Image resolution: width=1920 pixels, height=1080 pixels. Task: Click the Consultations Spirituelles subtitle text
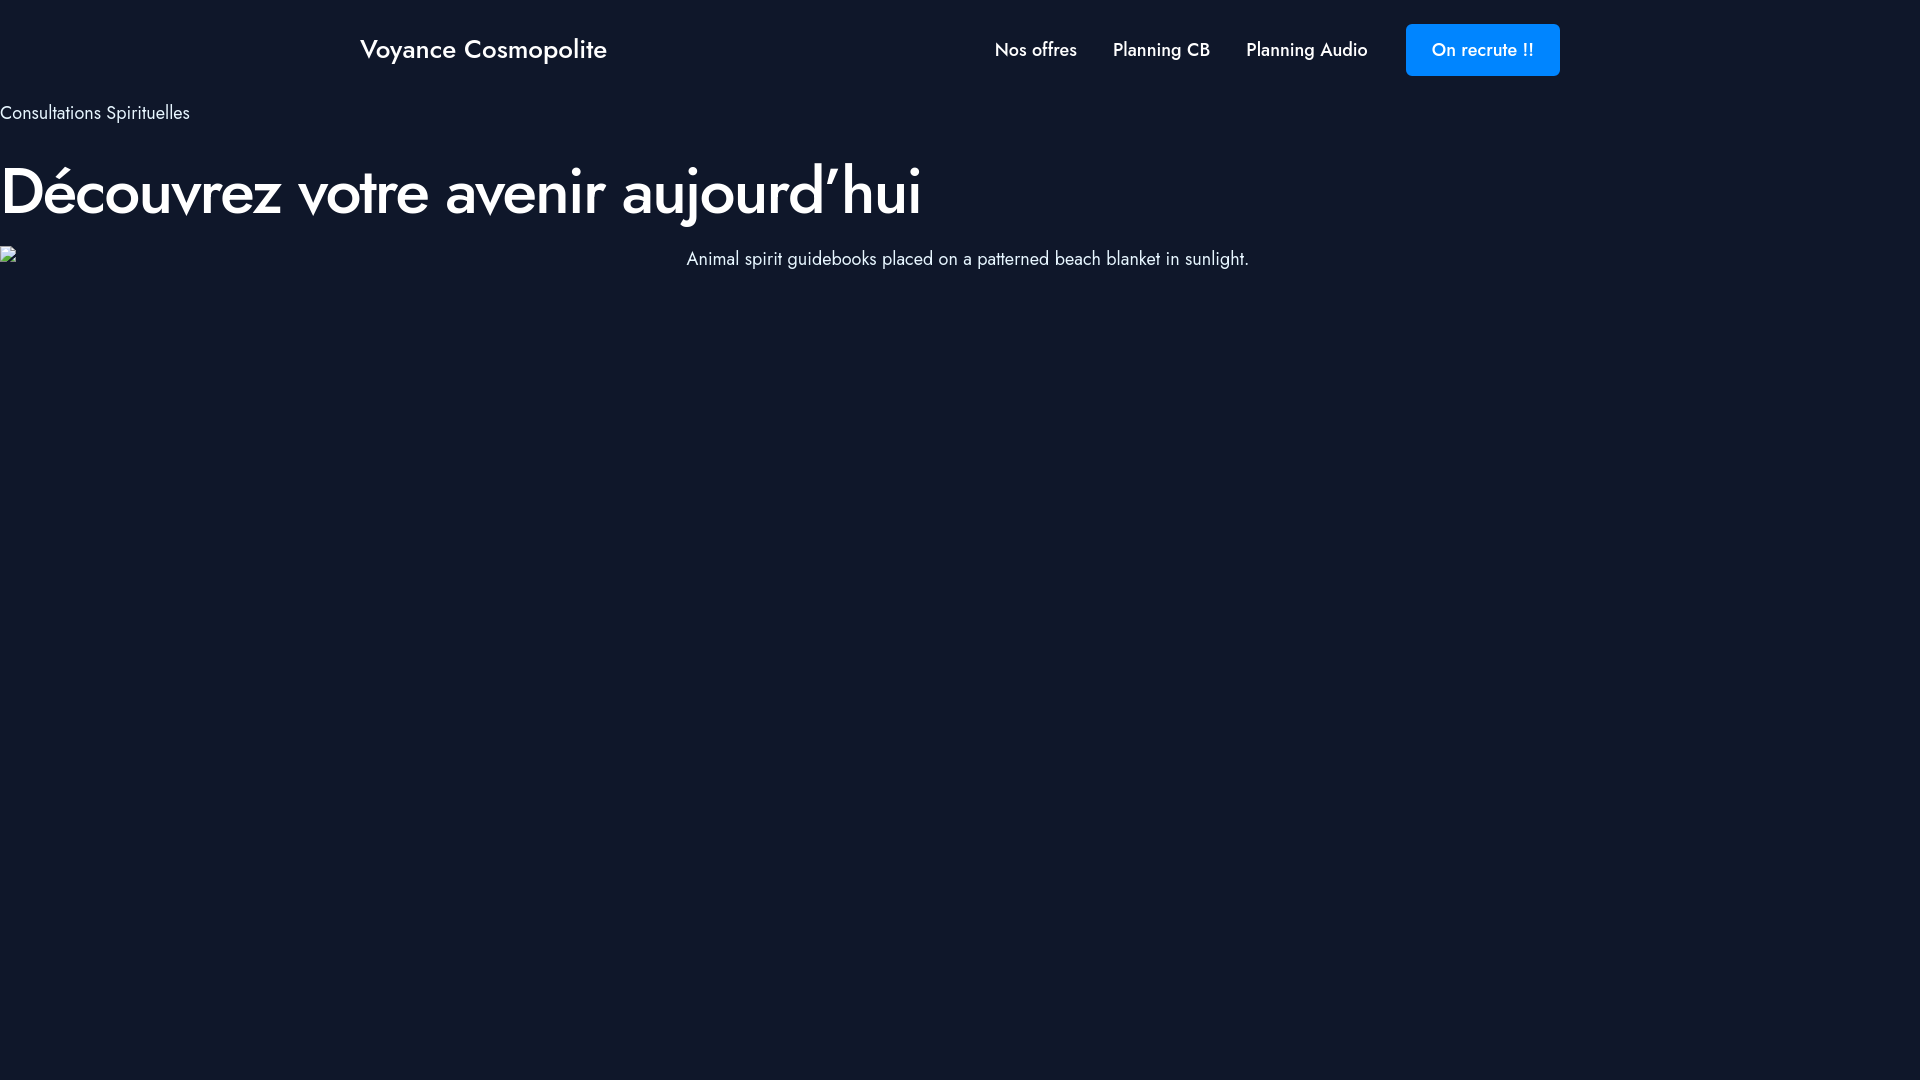95,113
